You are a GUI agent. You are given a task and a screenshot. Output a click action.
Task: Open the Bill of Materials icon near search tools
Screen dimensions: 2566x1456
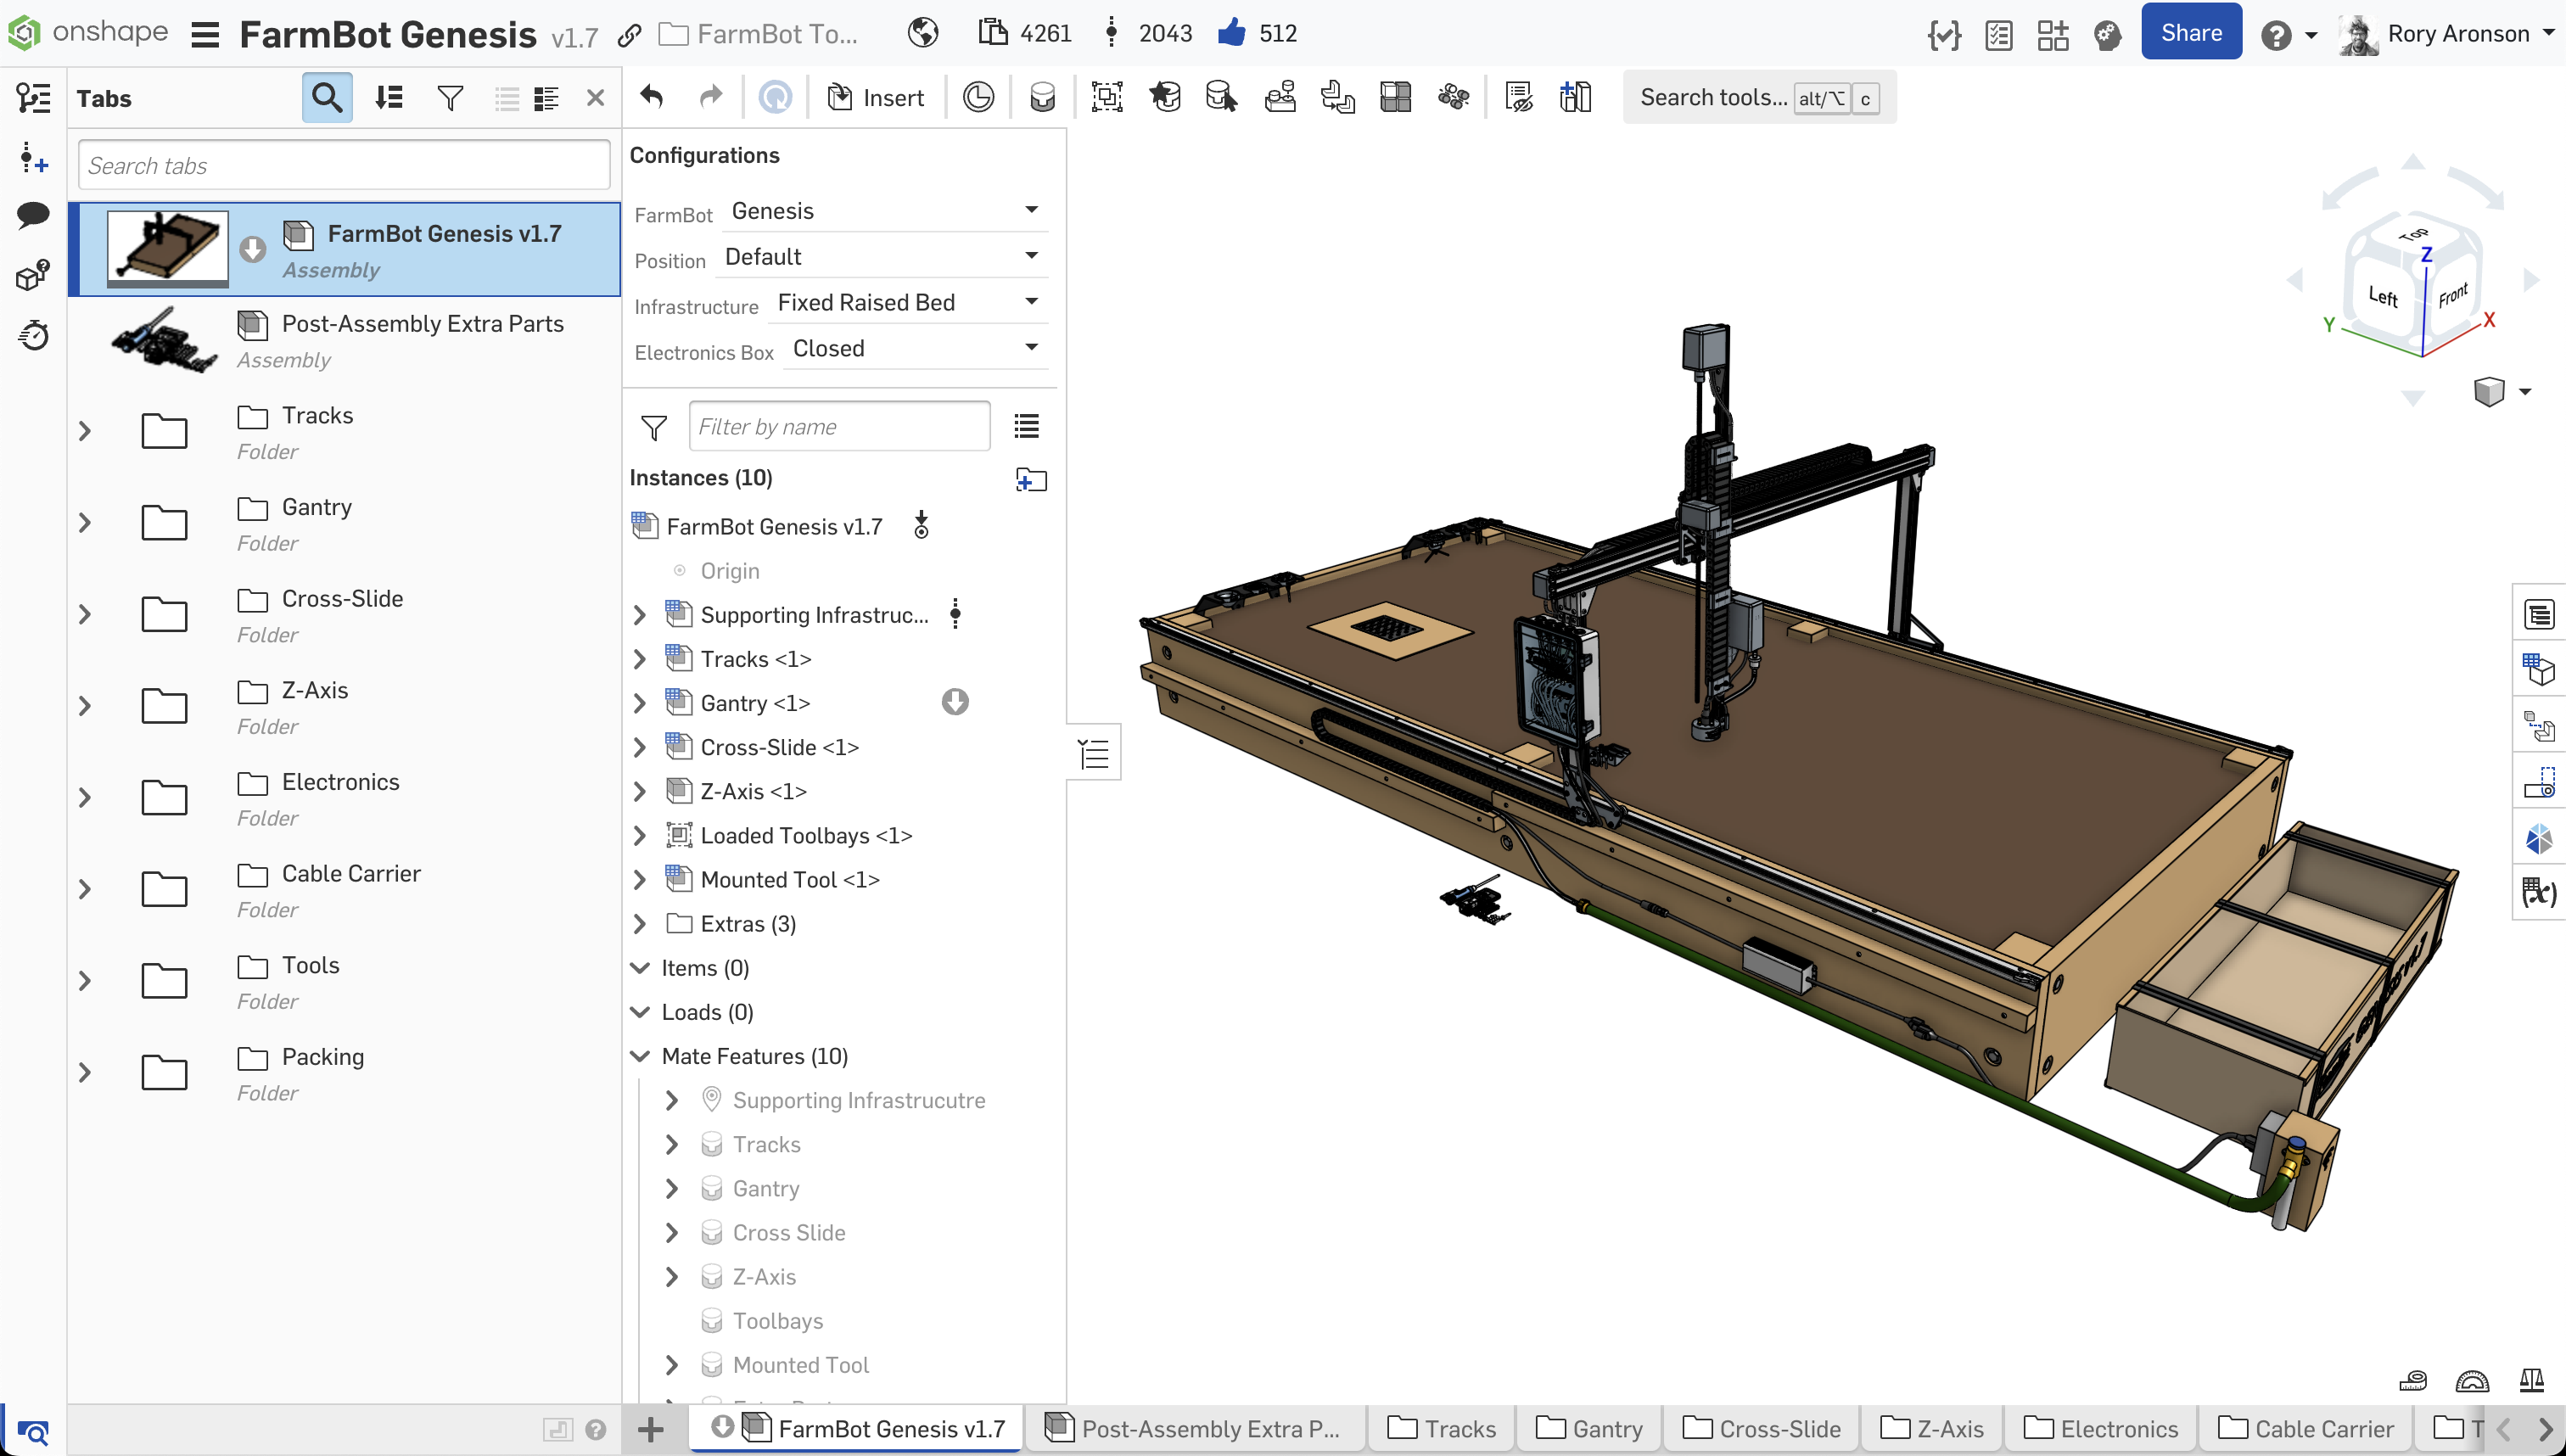coord(1575,96)
